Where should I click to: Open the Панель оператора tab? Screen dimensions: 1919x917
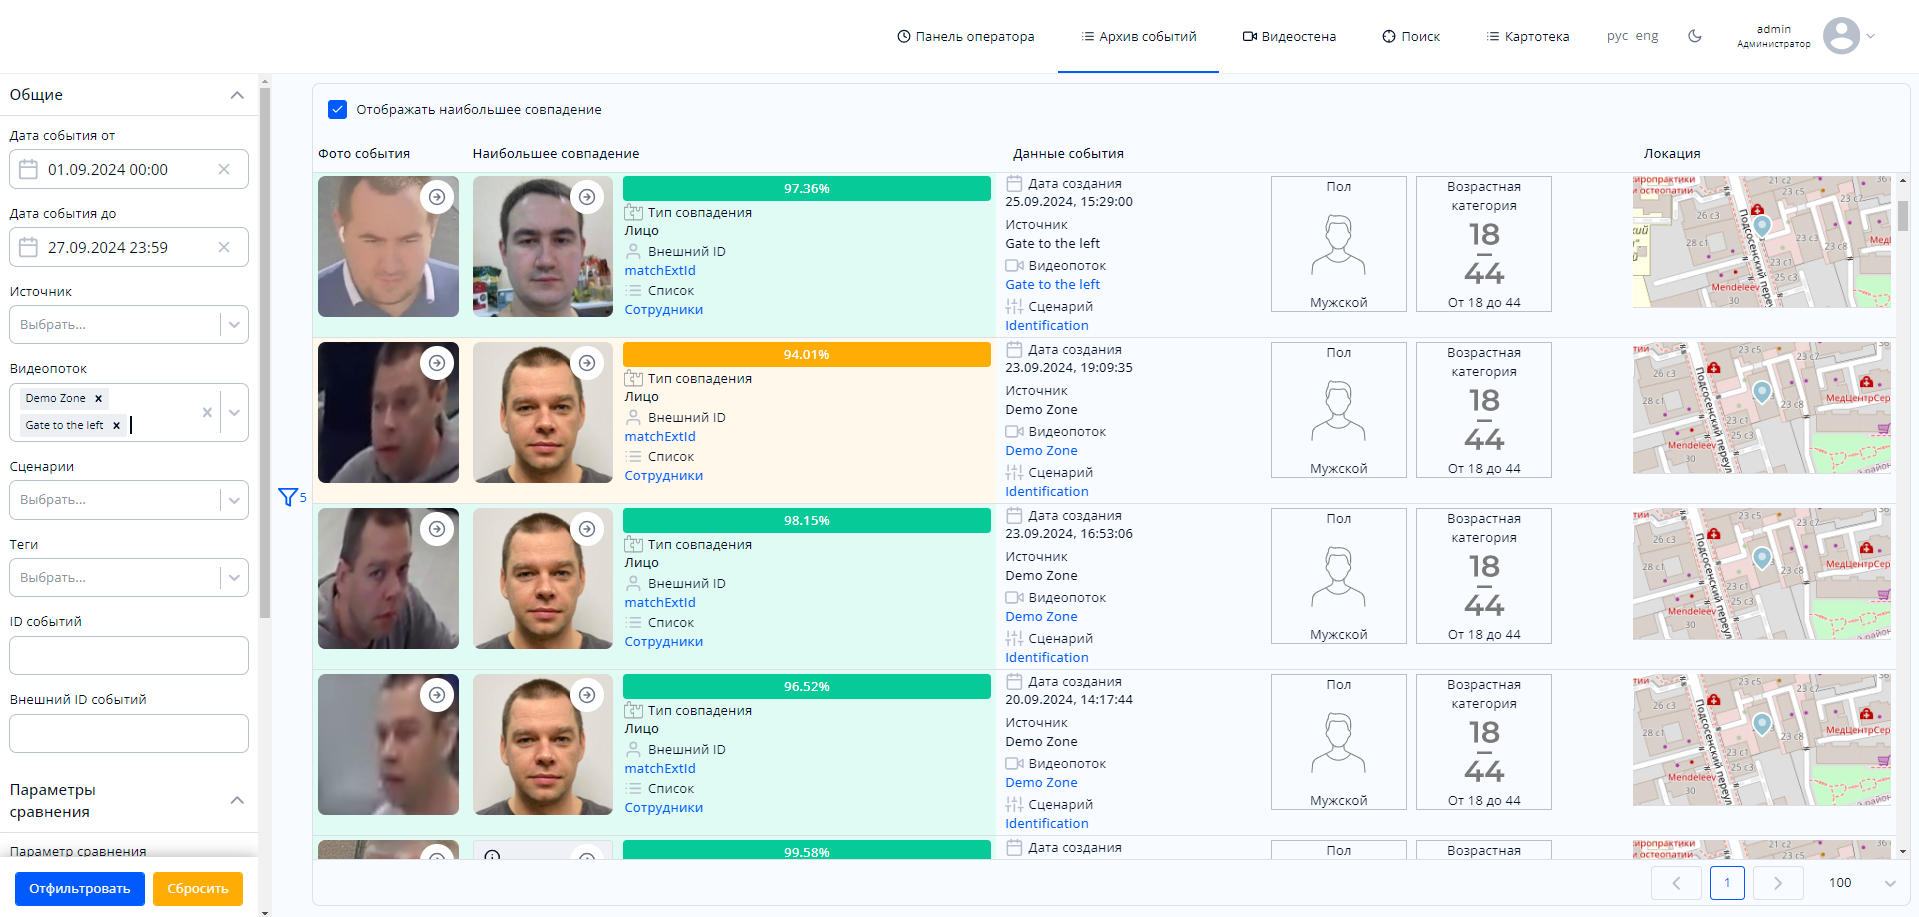click(x=965, y=36)
